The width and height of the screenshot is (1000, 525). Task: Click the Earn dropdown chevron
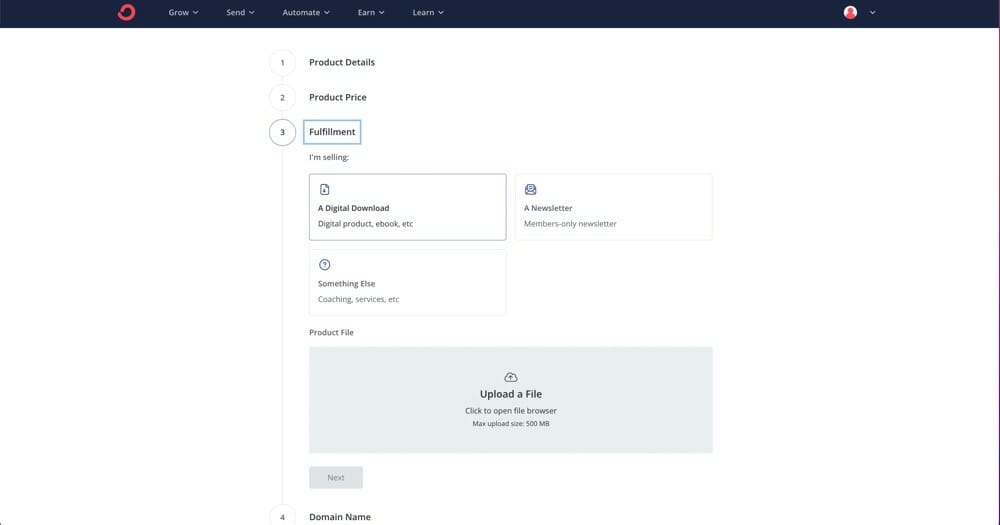point(381,13)
